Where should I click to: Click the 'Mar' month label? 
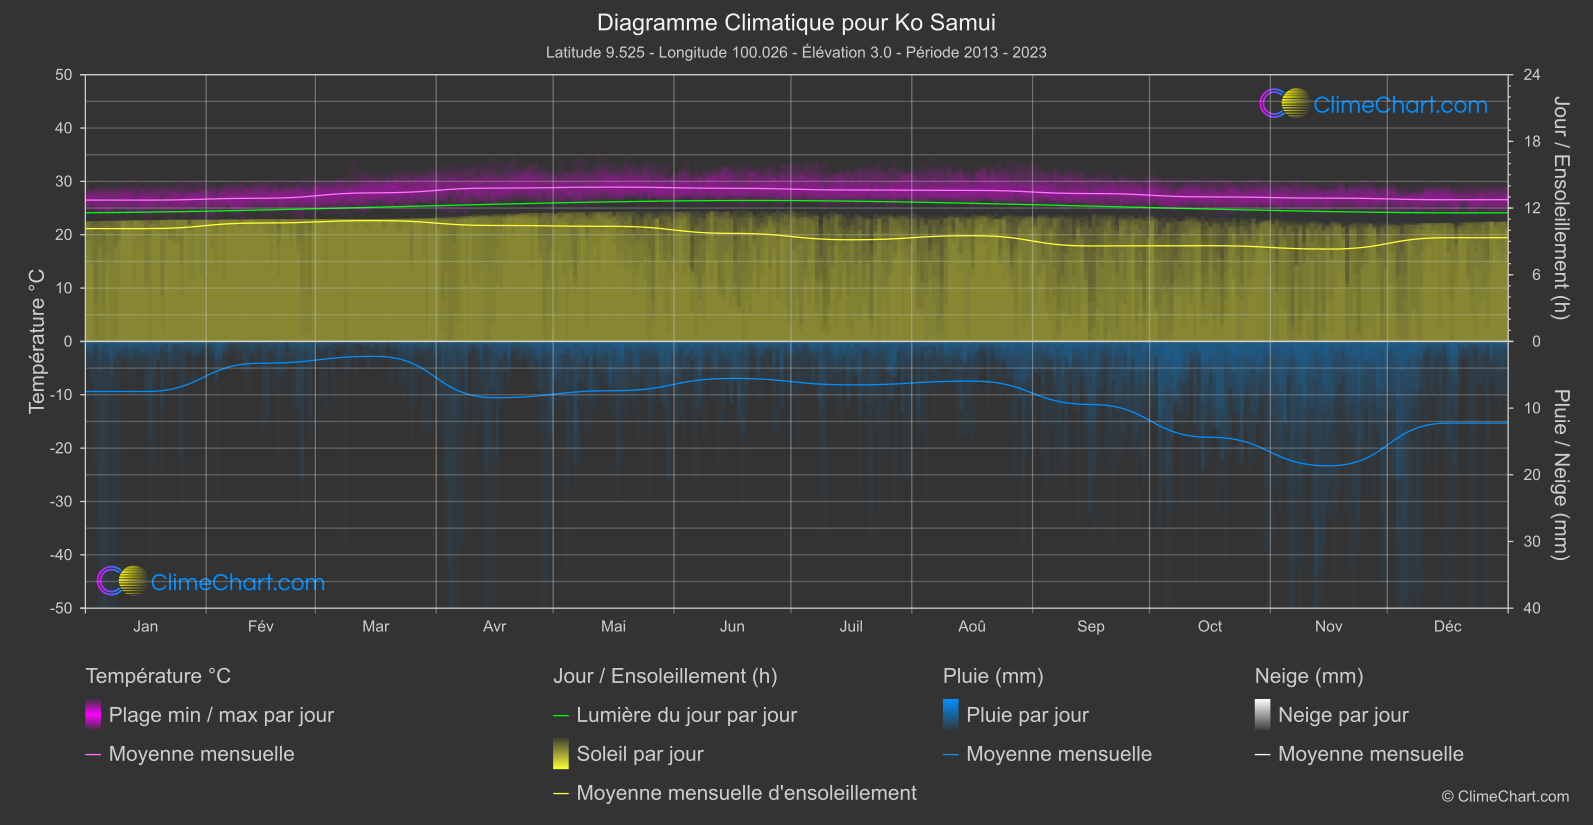[376, 626]
